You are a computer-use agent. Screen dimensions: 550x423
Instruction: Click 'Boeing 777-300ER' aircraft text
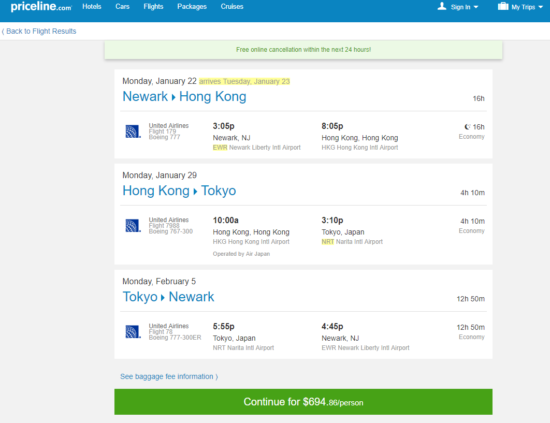[175, 337]
